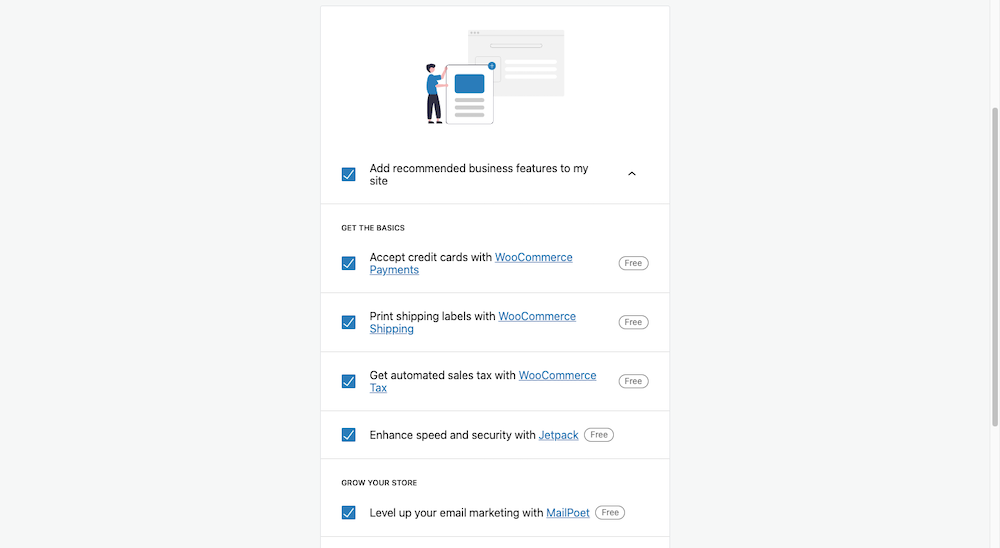Uncheck Add recommended business features checkbox
Image resolution: width=1000 pixels, height=548 pixels.
(348, 174)
